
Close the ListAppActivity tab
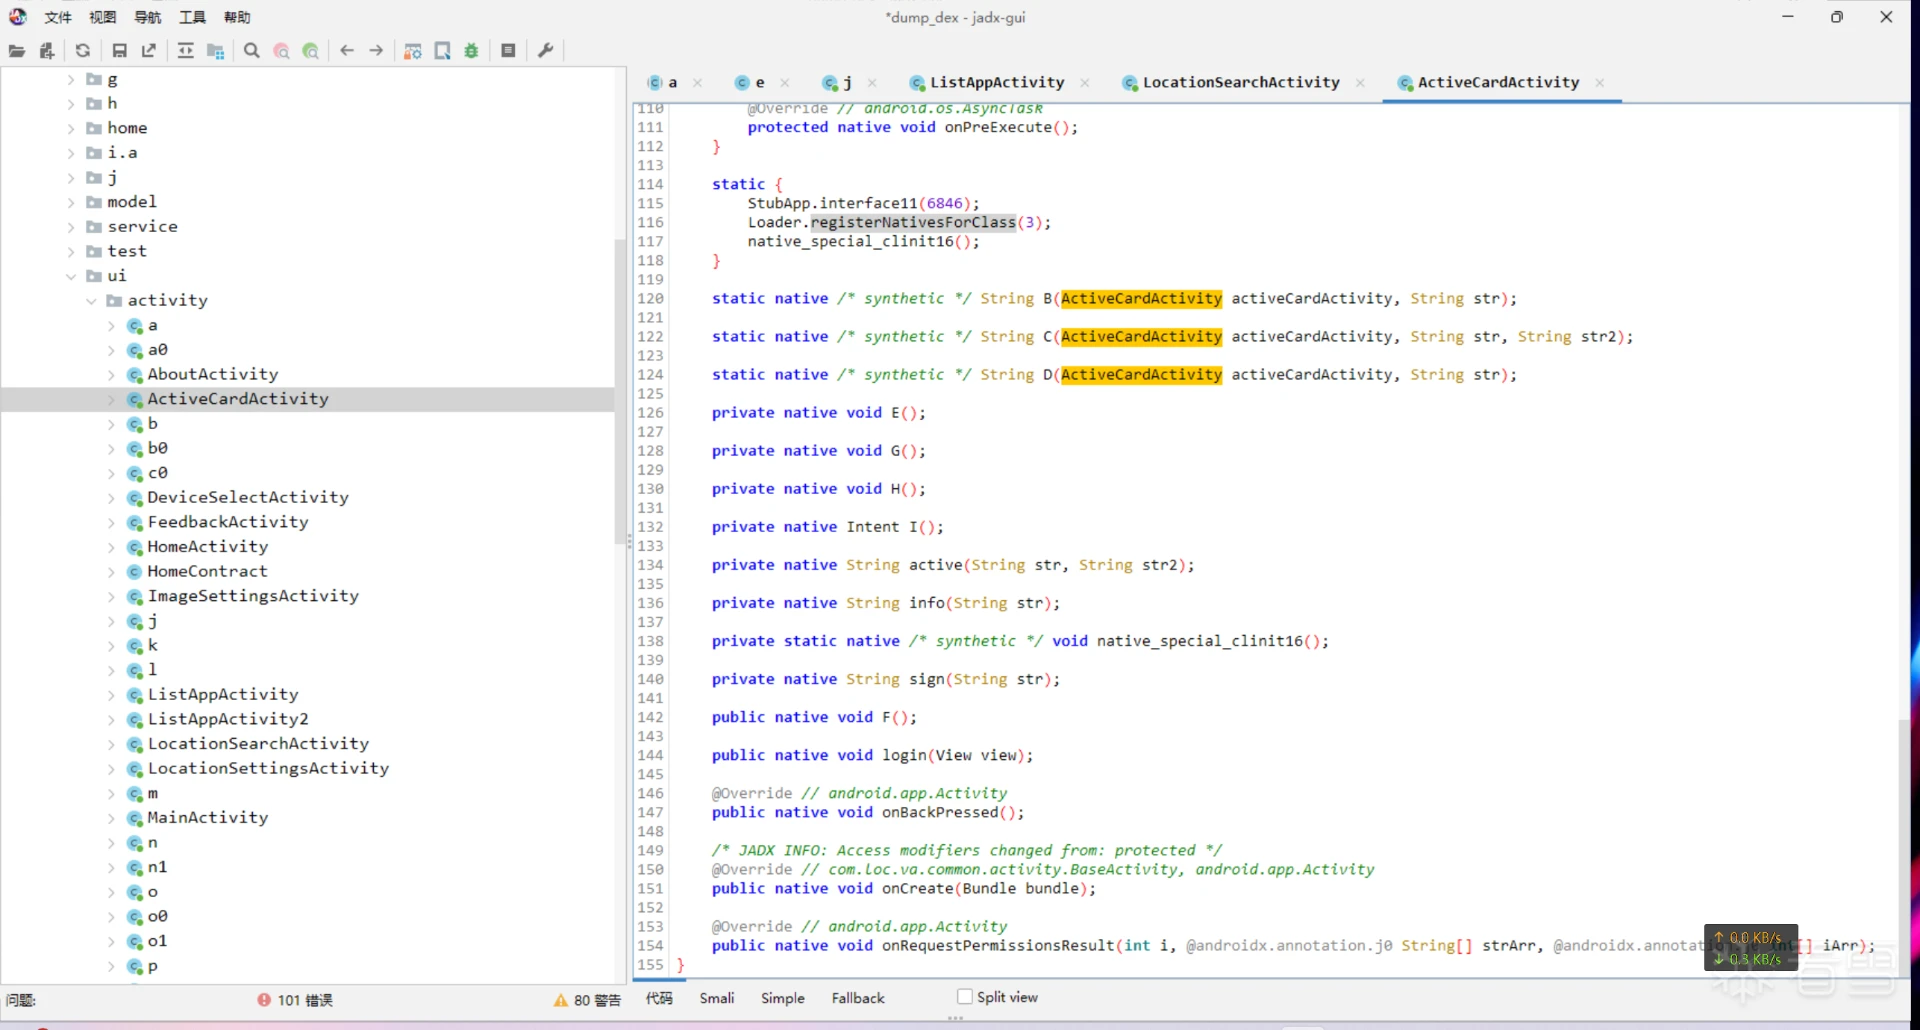[x=1085, y=83]
